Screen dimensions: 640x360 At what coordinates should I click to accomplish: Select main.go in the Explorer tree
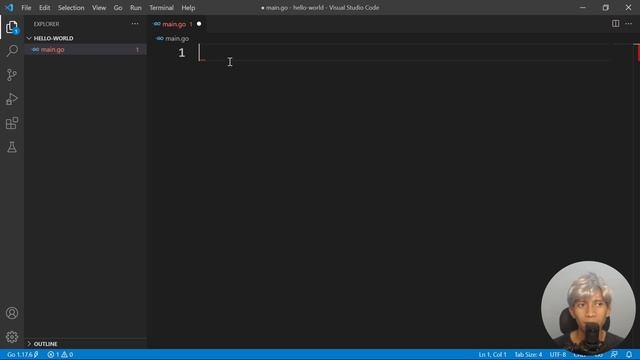(85, 49)
